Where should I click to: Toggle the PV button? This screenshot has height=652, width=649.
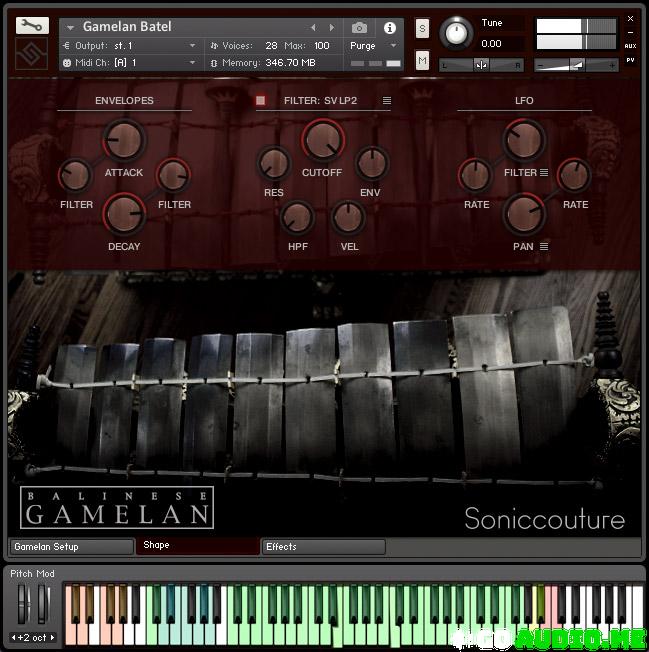coord(630,60)
